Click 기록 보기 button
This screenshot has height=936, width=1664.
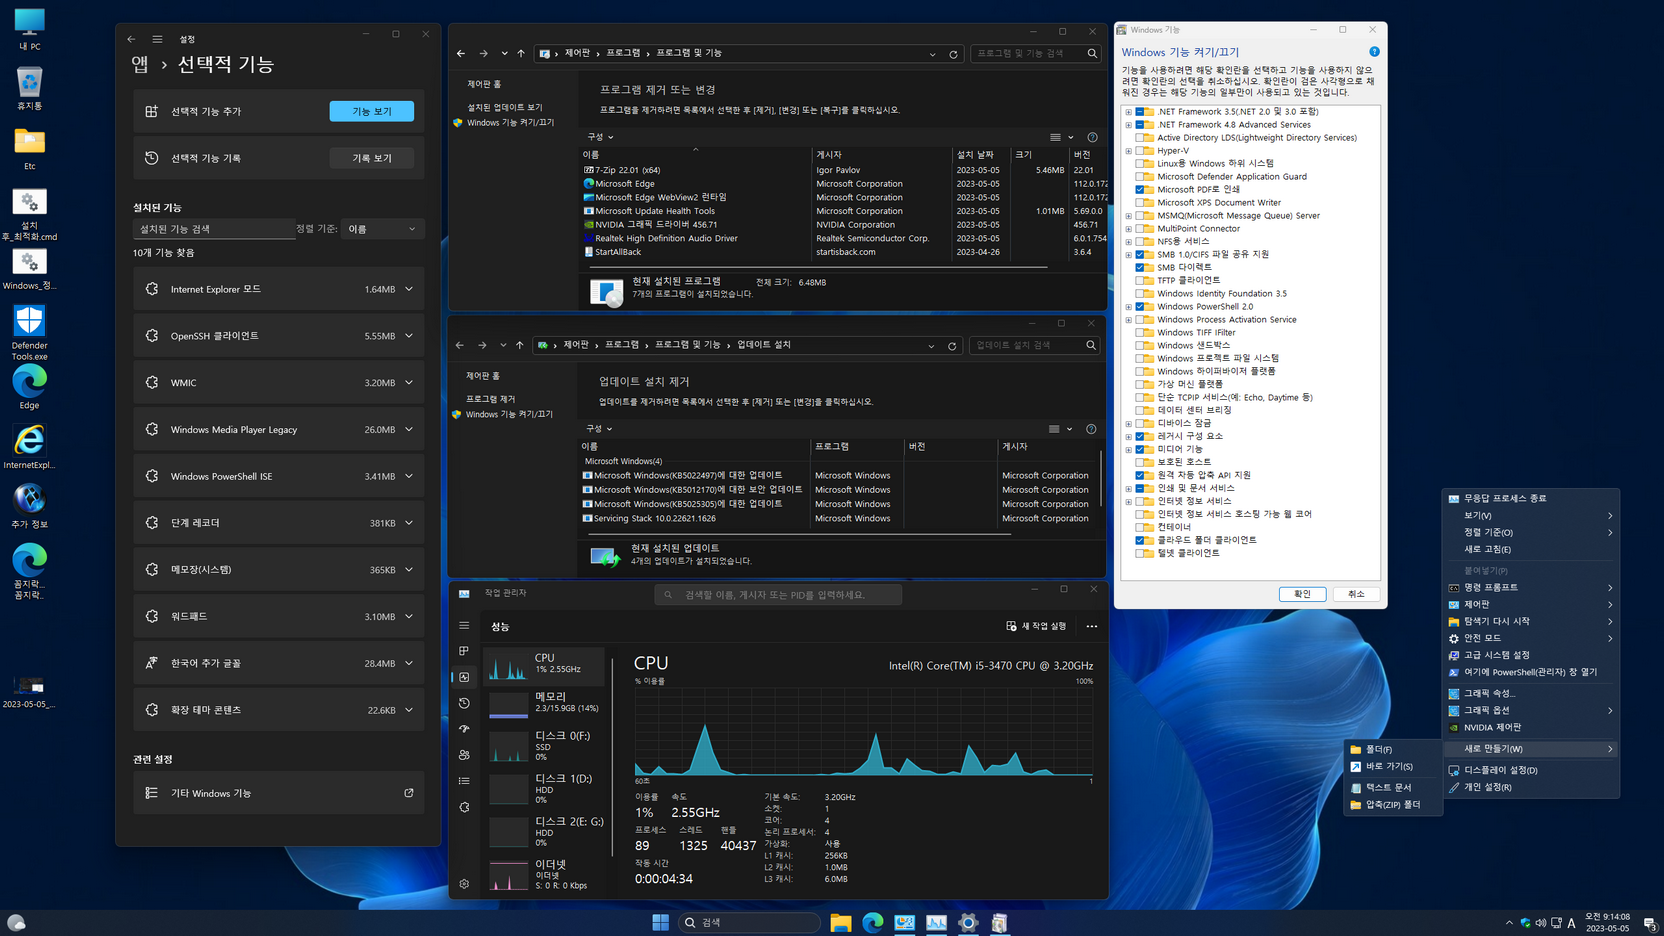[372, 158]
